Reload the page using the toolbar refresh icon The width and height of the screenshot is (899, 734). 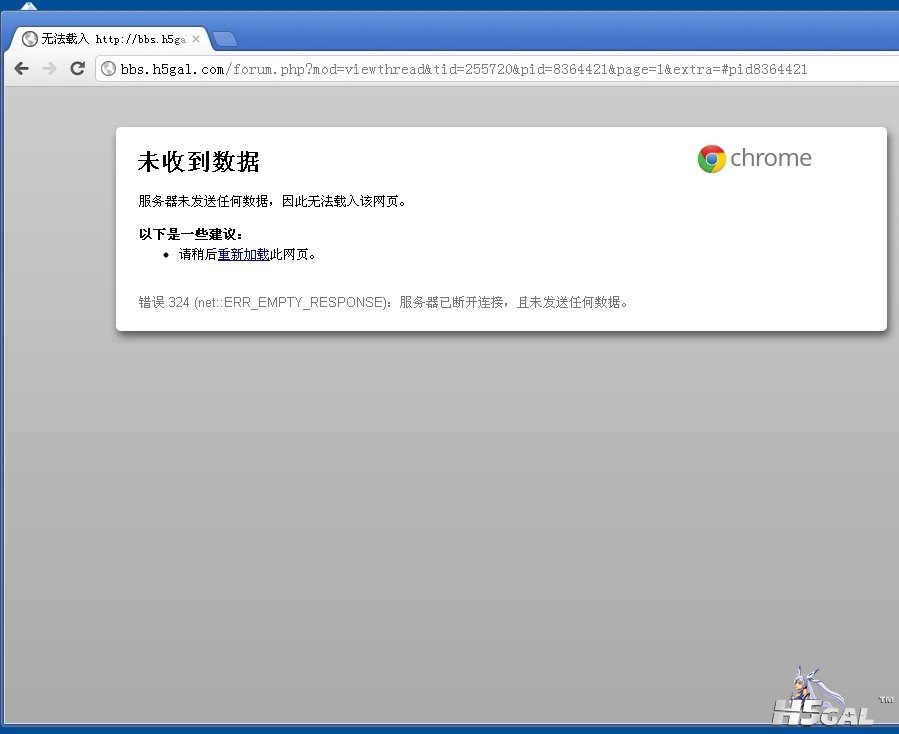(x=77, y=69)
